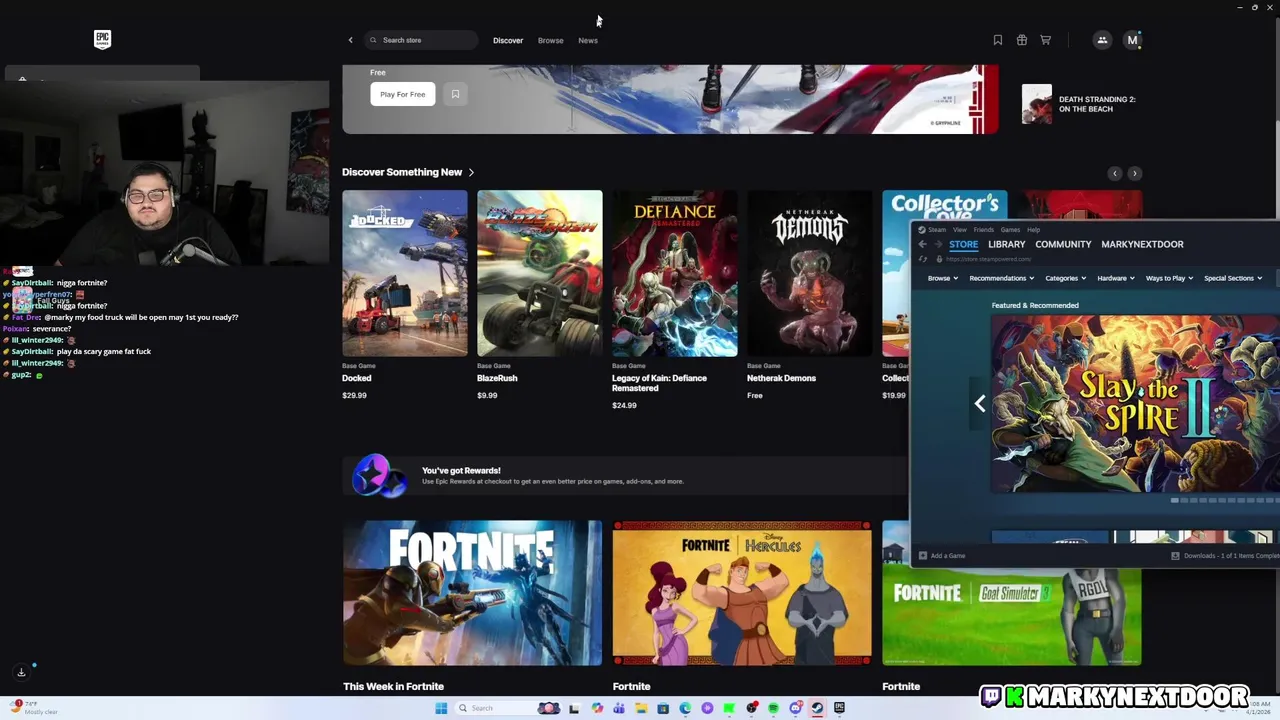
Task: Open Epic Games Launcher from the taskbar
Action: point(839,708)
